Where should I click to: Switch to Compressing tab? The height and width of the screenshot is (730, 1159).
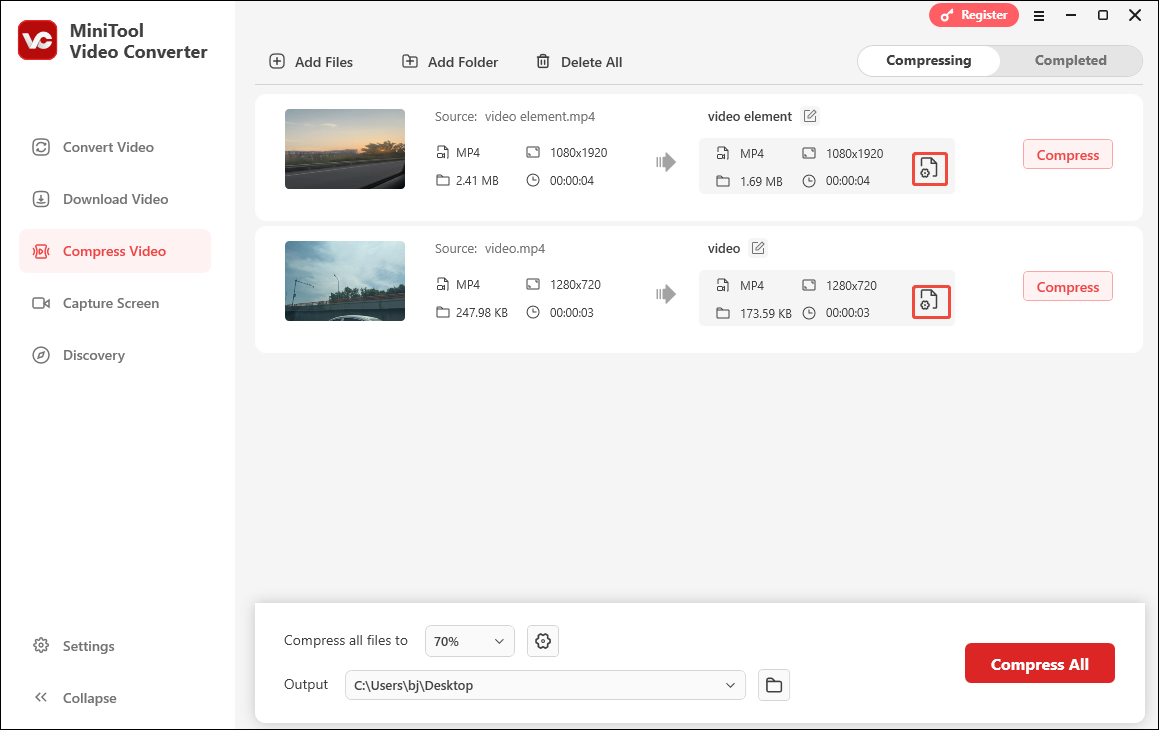tap(928, 61)
